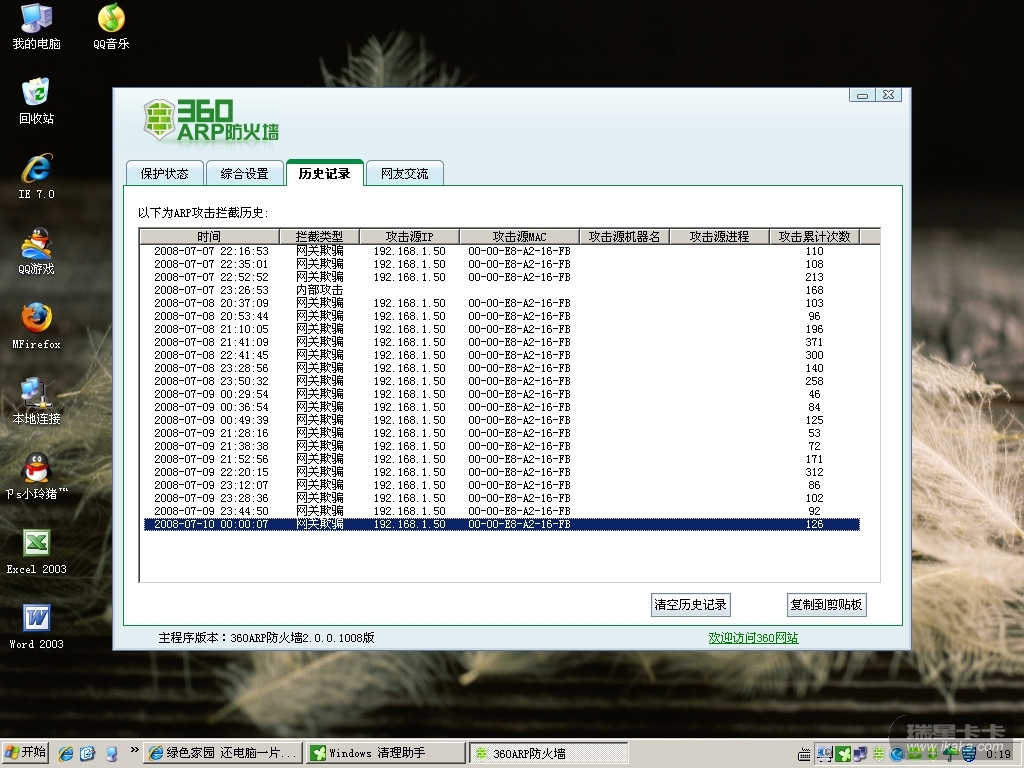
Task: Select row 2008-07-08 20:53:44
Action: pyautogui.click(x=502, y=316)
